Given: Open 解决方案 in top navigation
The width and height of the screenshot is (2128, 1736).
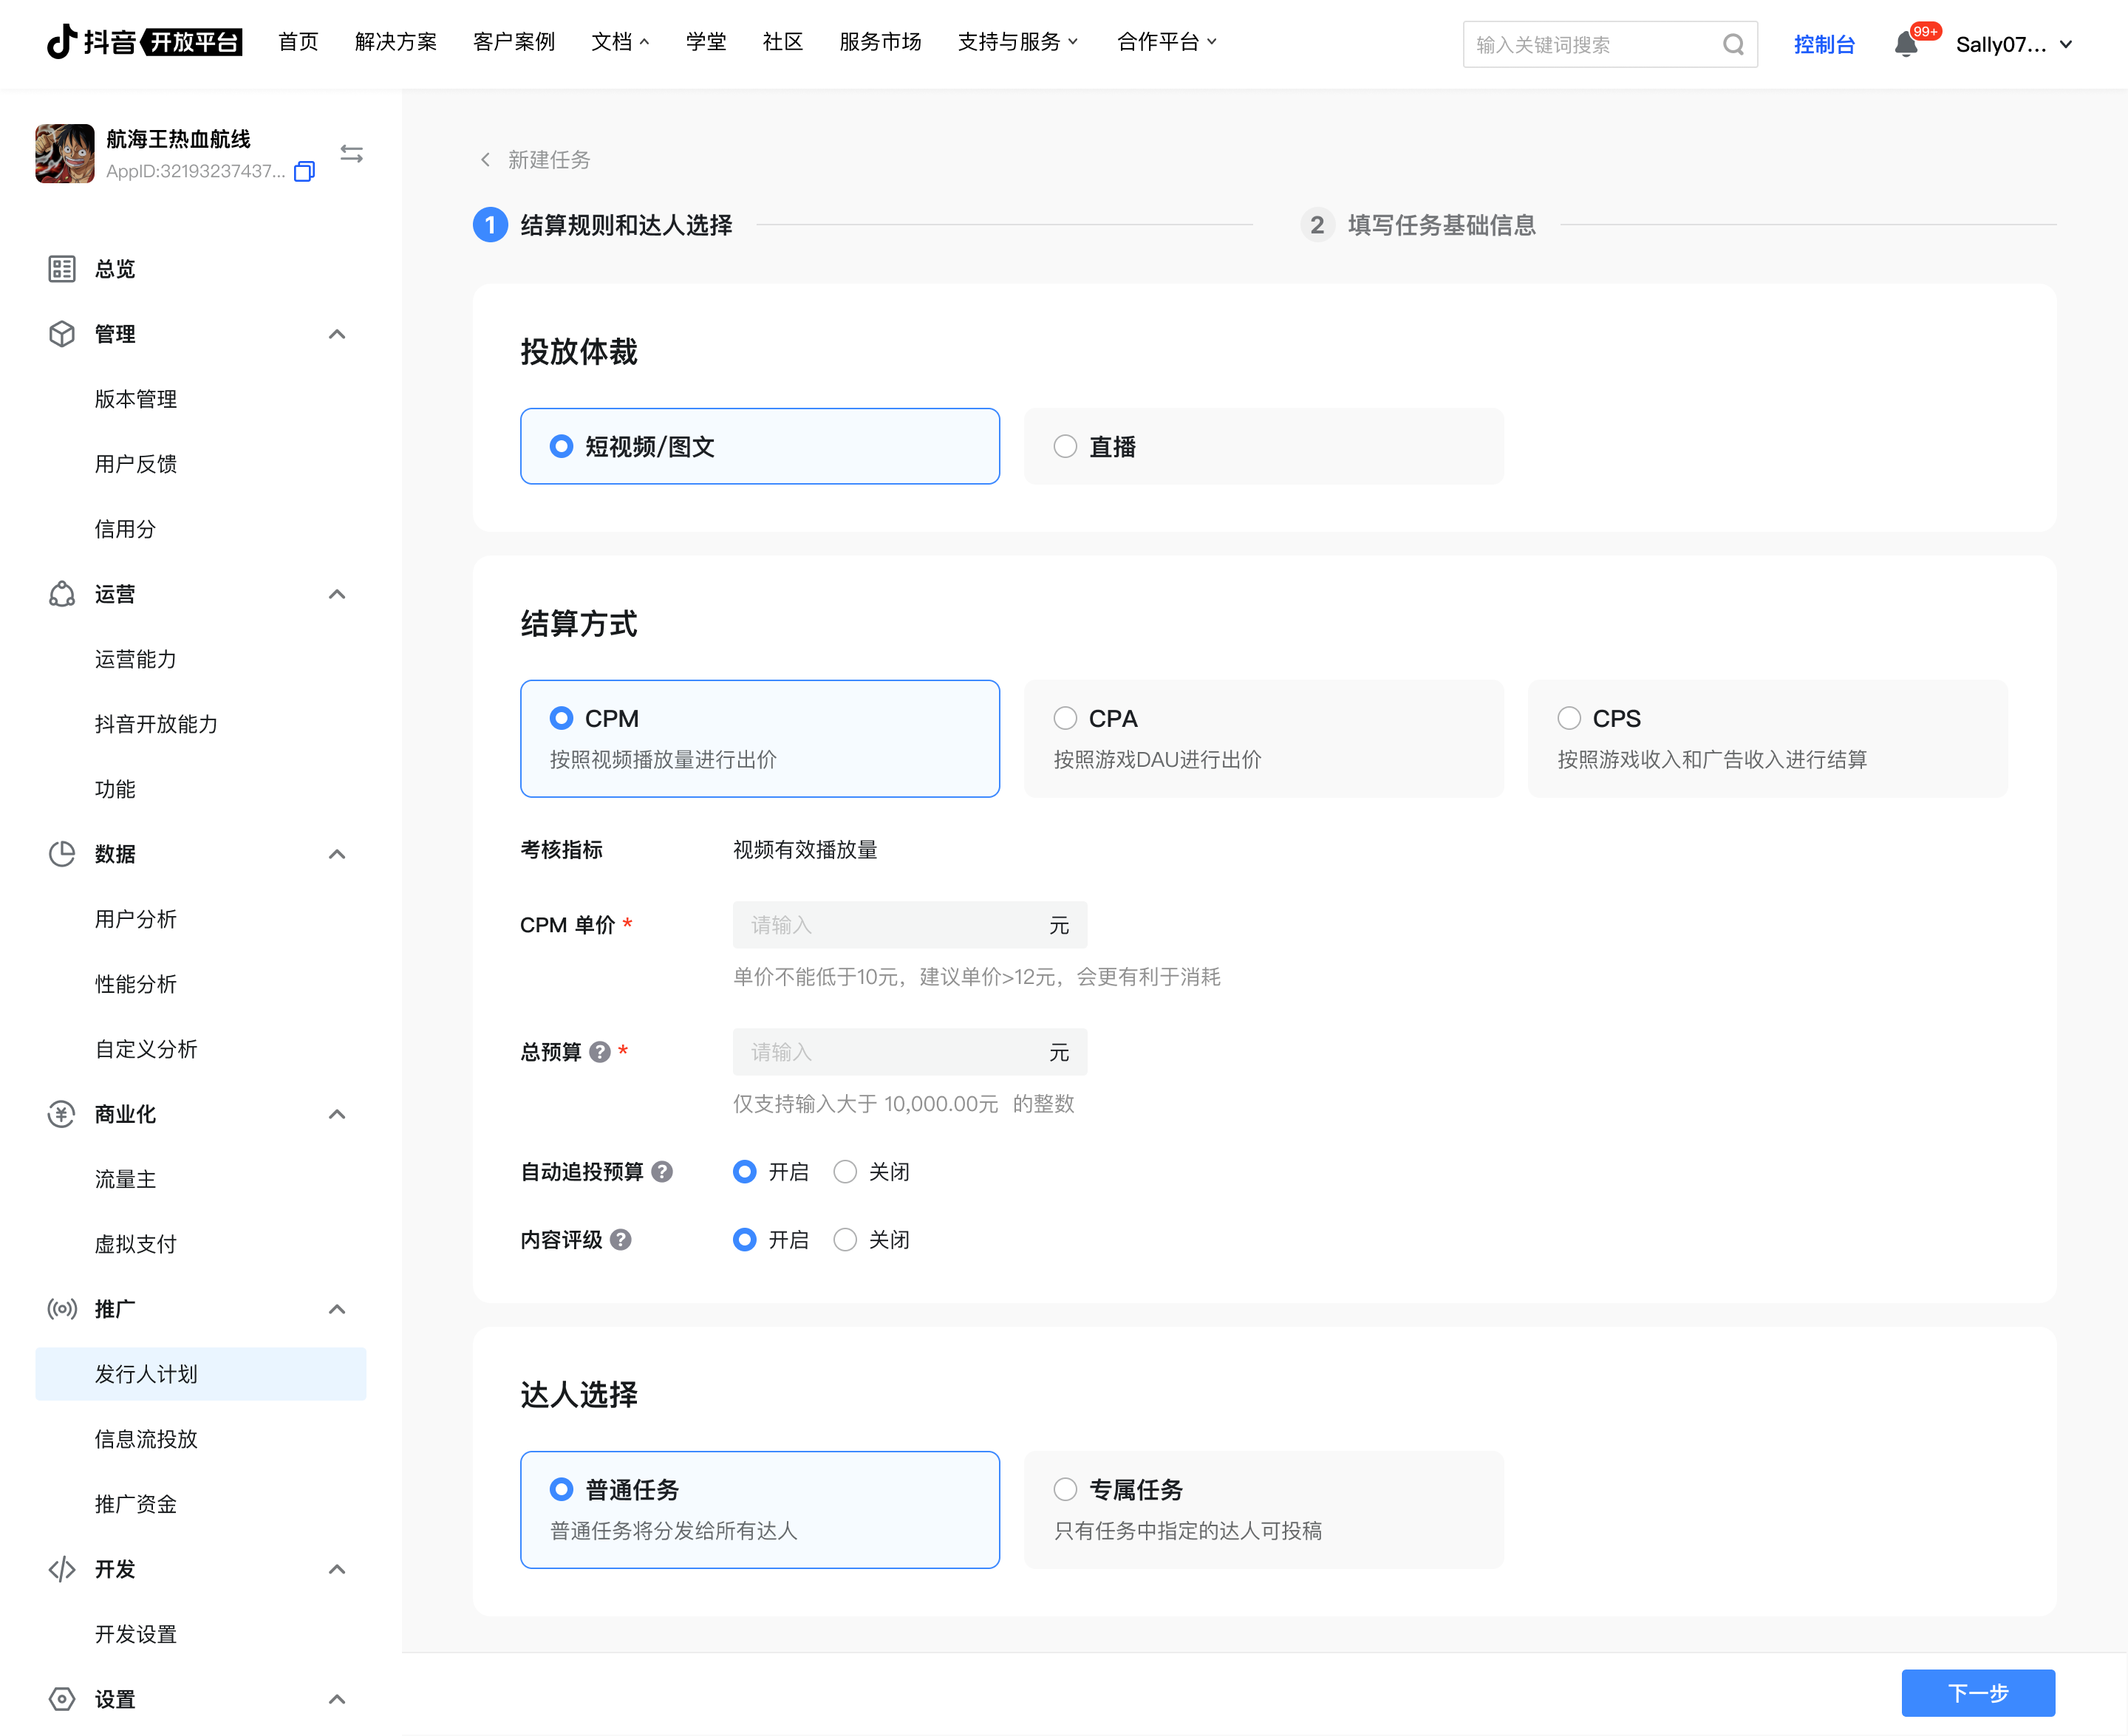Looking at the screenshot, I should click(x=396, y=42).
